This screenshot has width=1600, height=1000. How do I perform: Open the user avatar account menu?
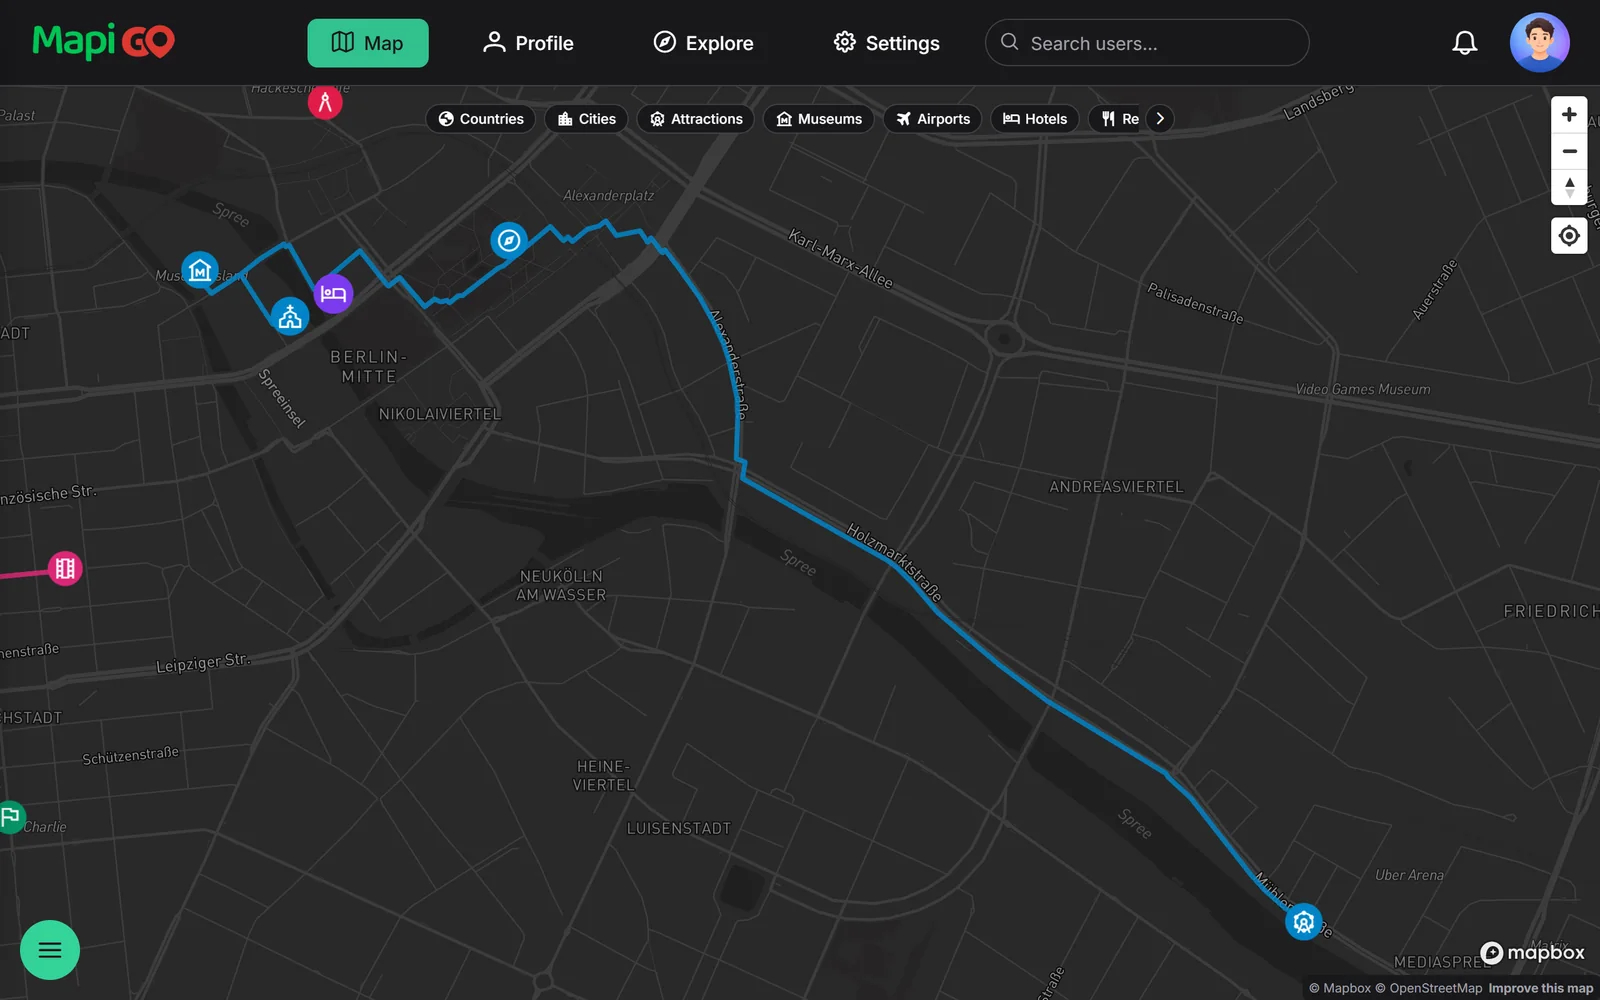point(1539,43)
